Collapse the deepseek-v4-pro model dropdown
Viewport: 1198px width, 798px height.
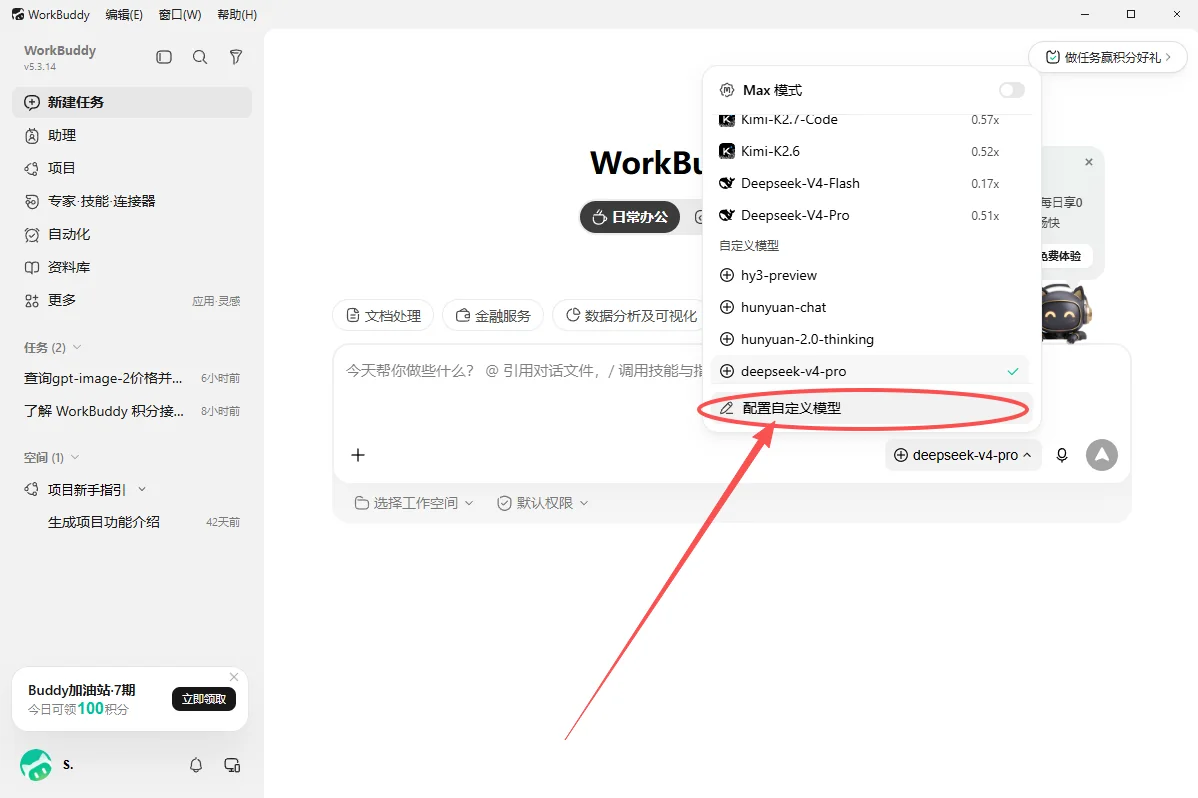(x=963, y=455)
